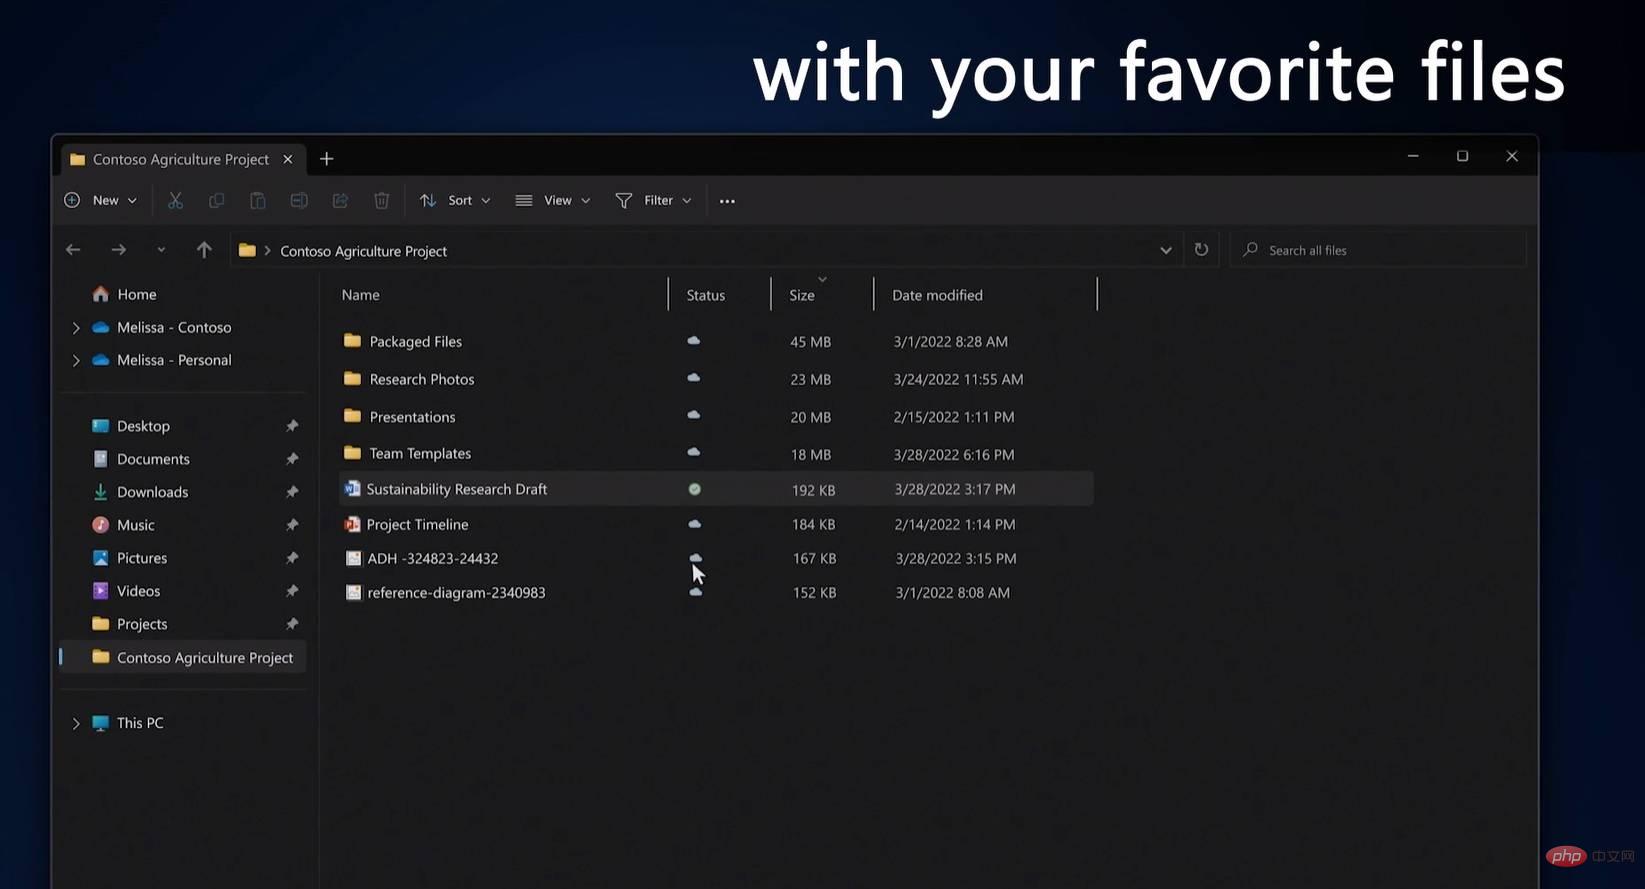Click the Paste clipboard icon
The height and width of the screenshot is (889, 1645).
point(257,201)
